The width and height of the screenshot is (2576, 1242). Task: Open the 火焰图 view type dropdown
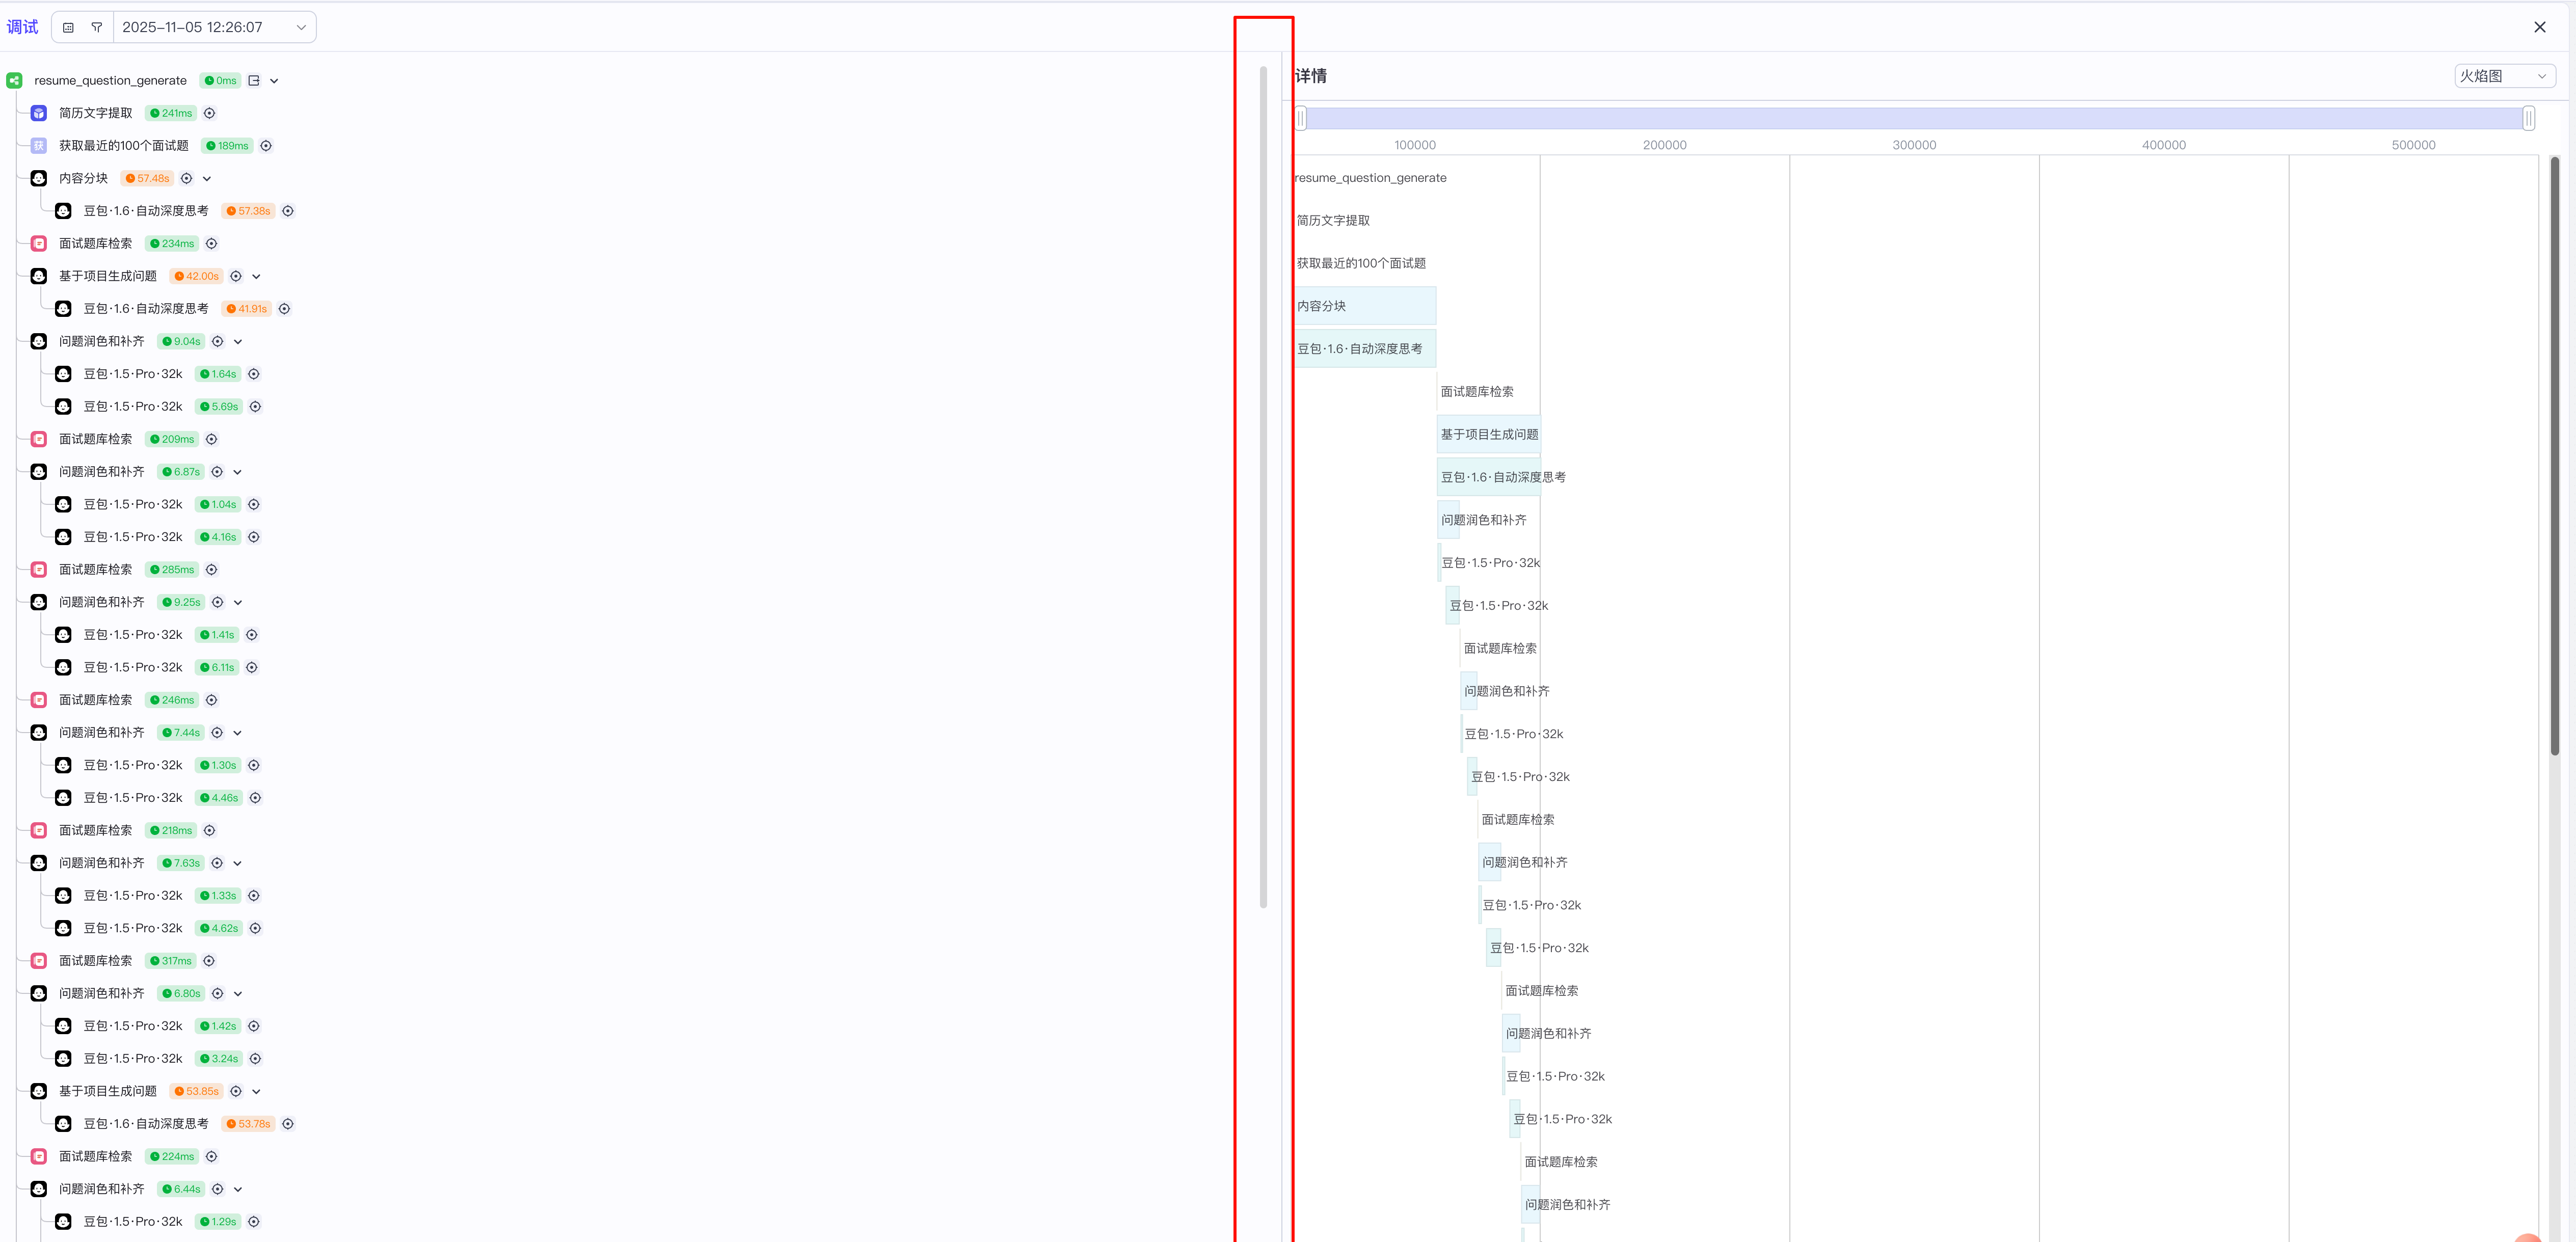(2504, 76)
